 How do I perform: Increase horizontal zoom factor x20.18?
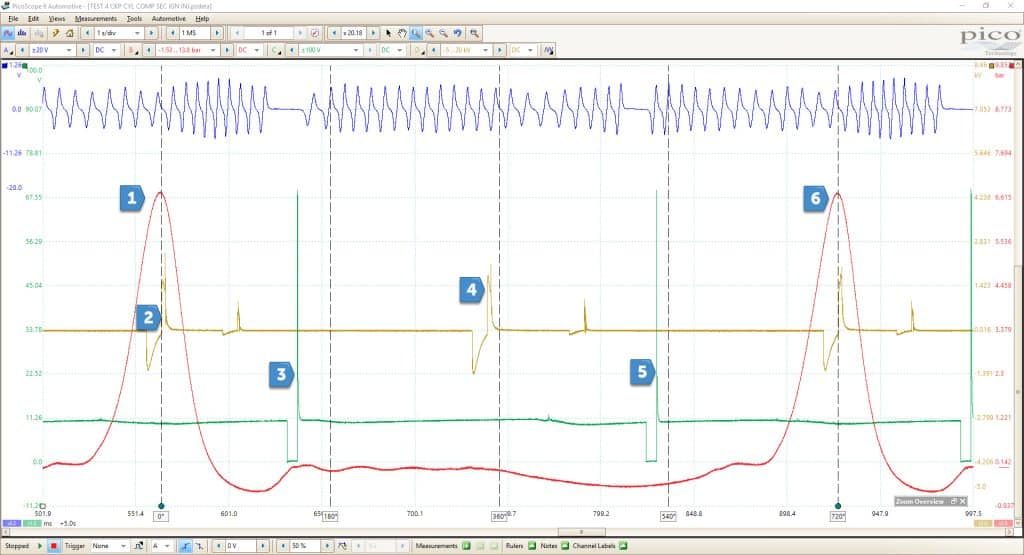click(x=373, y=33)
